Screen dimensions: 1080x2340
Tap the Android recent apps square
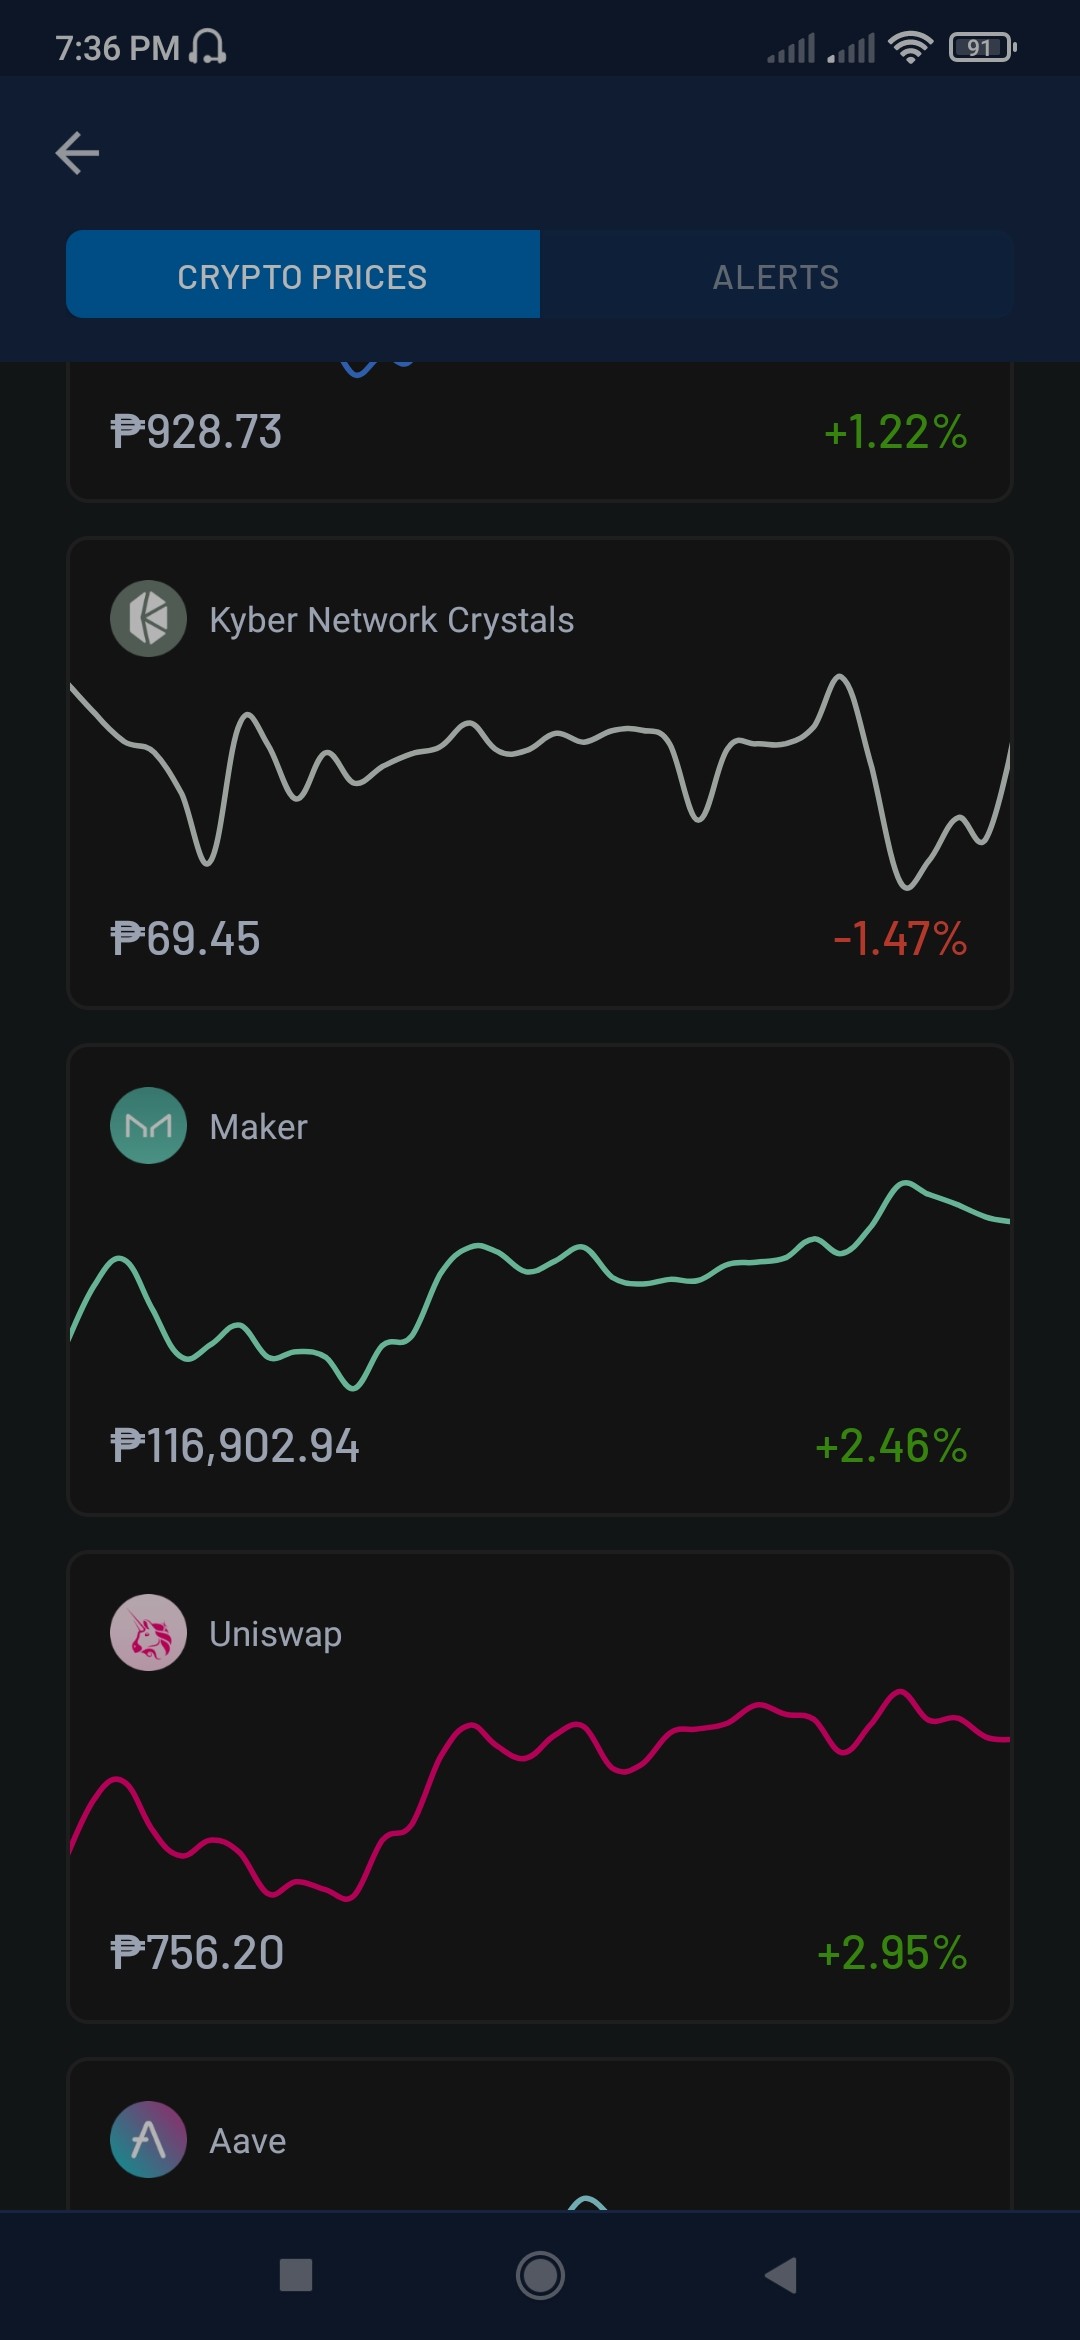(x=296, y=2275)
